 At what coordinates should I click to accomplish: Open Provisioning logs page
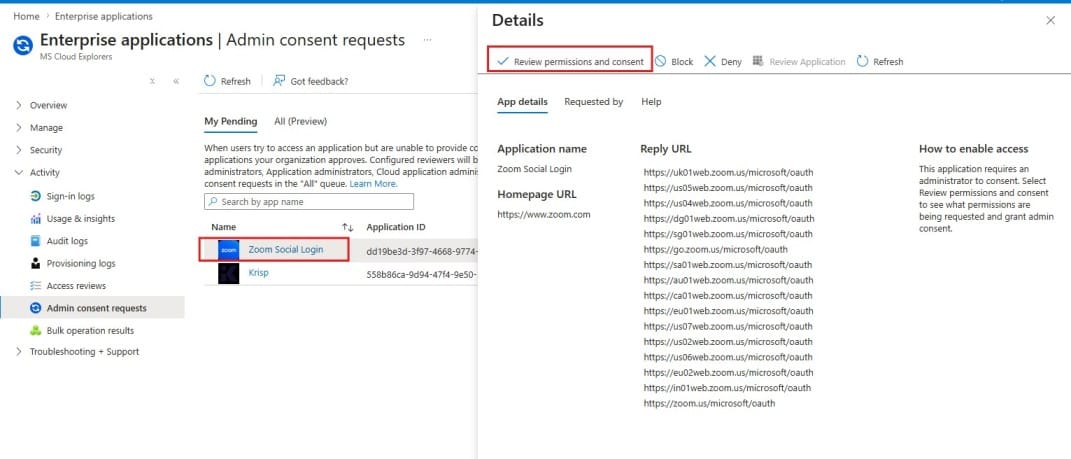pos(81,264)
